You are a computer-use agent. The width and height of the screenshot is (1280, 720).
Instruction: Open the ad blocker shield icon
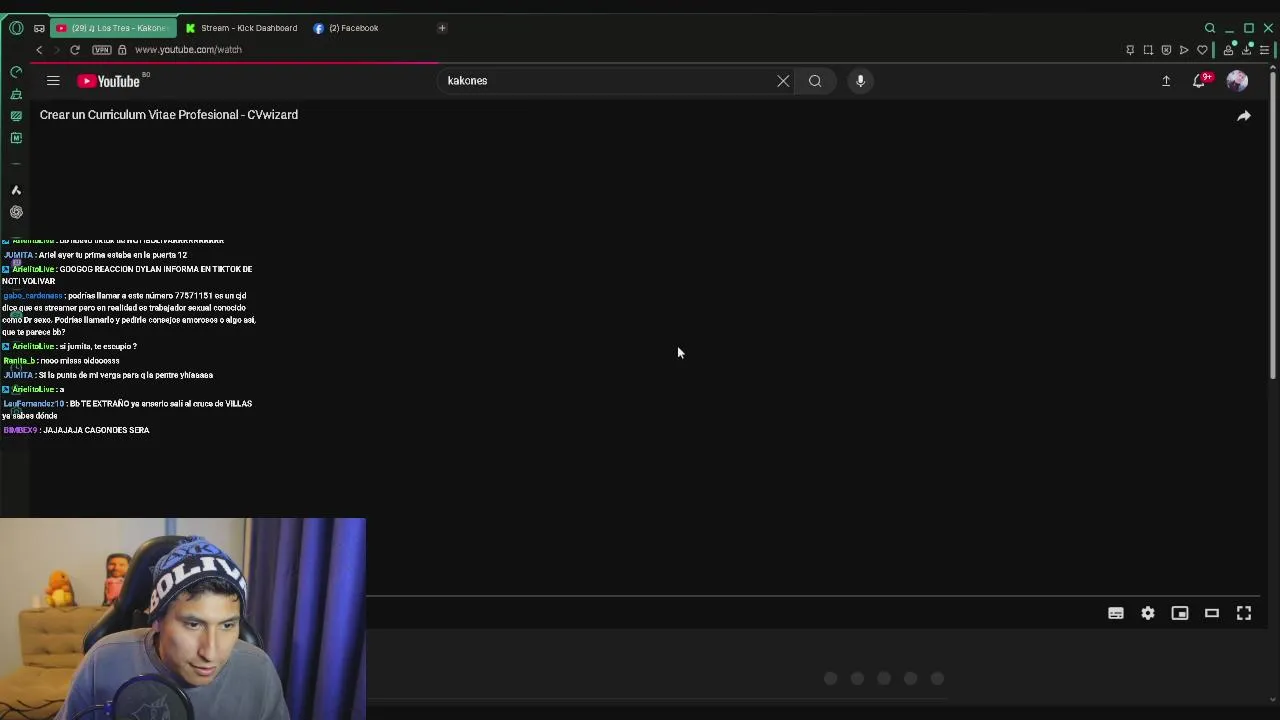(1166, 50)
